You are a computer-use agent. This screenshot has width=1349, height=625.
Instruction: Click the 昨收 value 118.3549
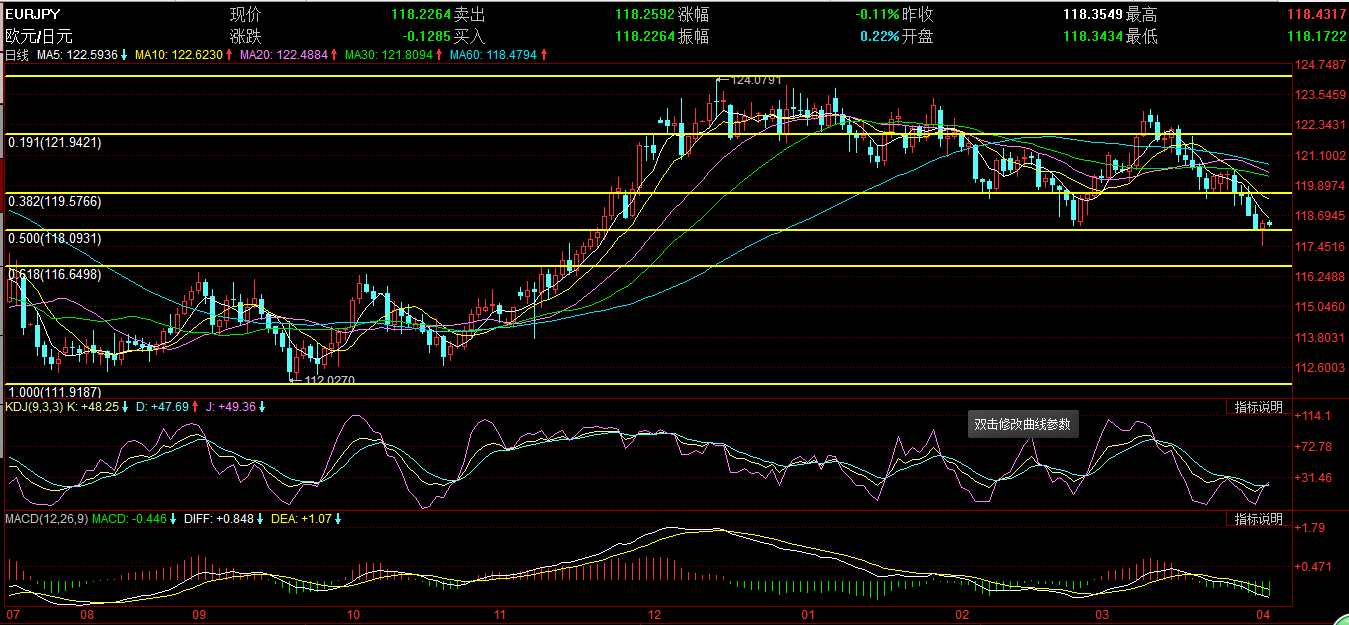[x=1091, y=15]
